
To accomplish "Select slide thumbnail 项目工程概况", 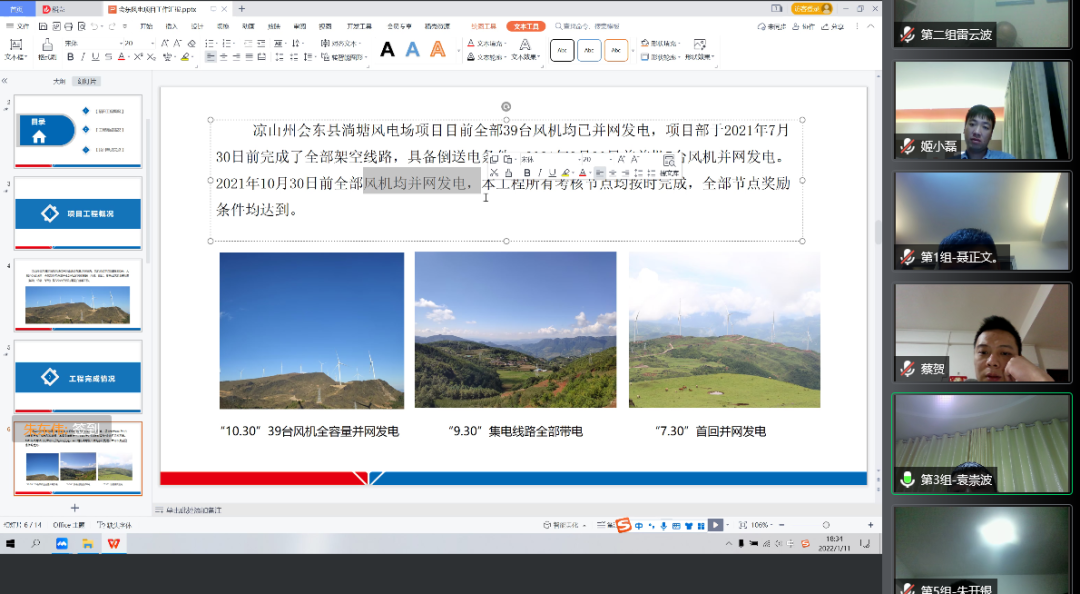I will 78,213.
